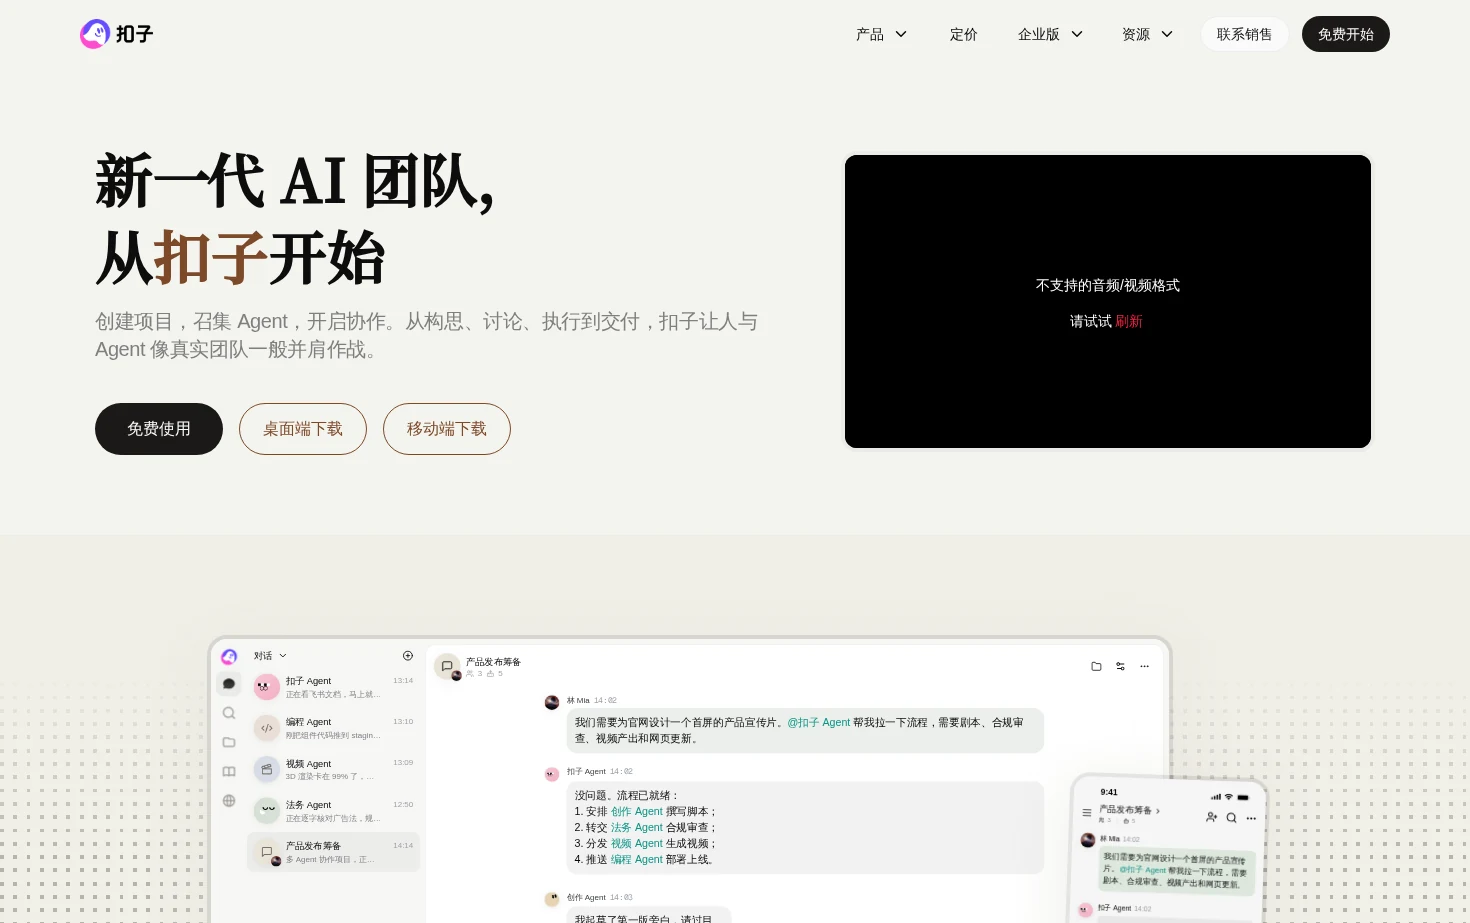Click the new conversation plus icon
The height and width of the screenshot is (923, 1470).
[x=408, y=656]
